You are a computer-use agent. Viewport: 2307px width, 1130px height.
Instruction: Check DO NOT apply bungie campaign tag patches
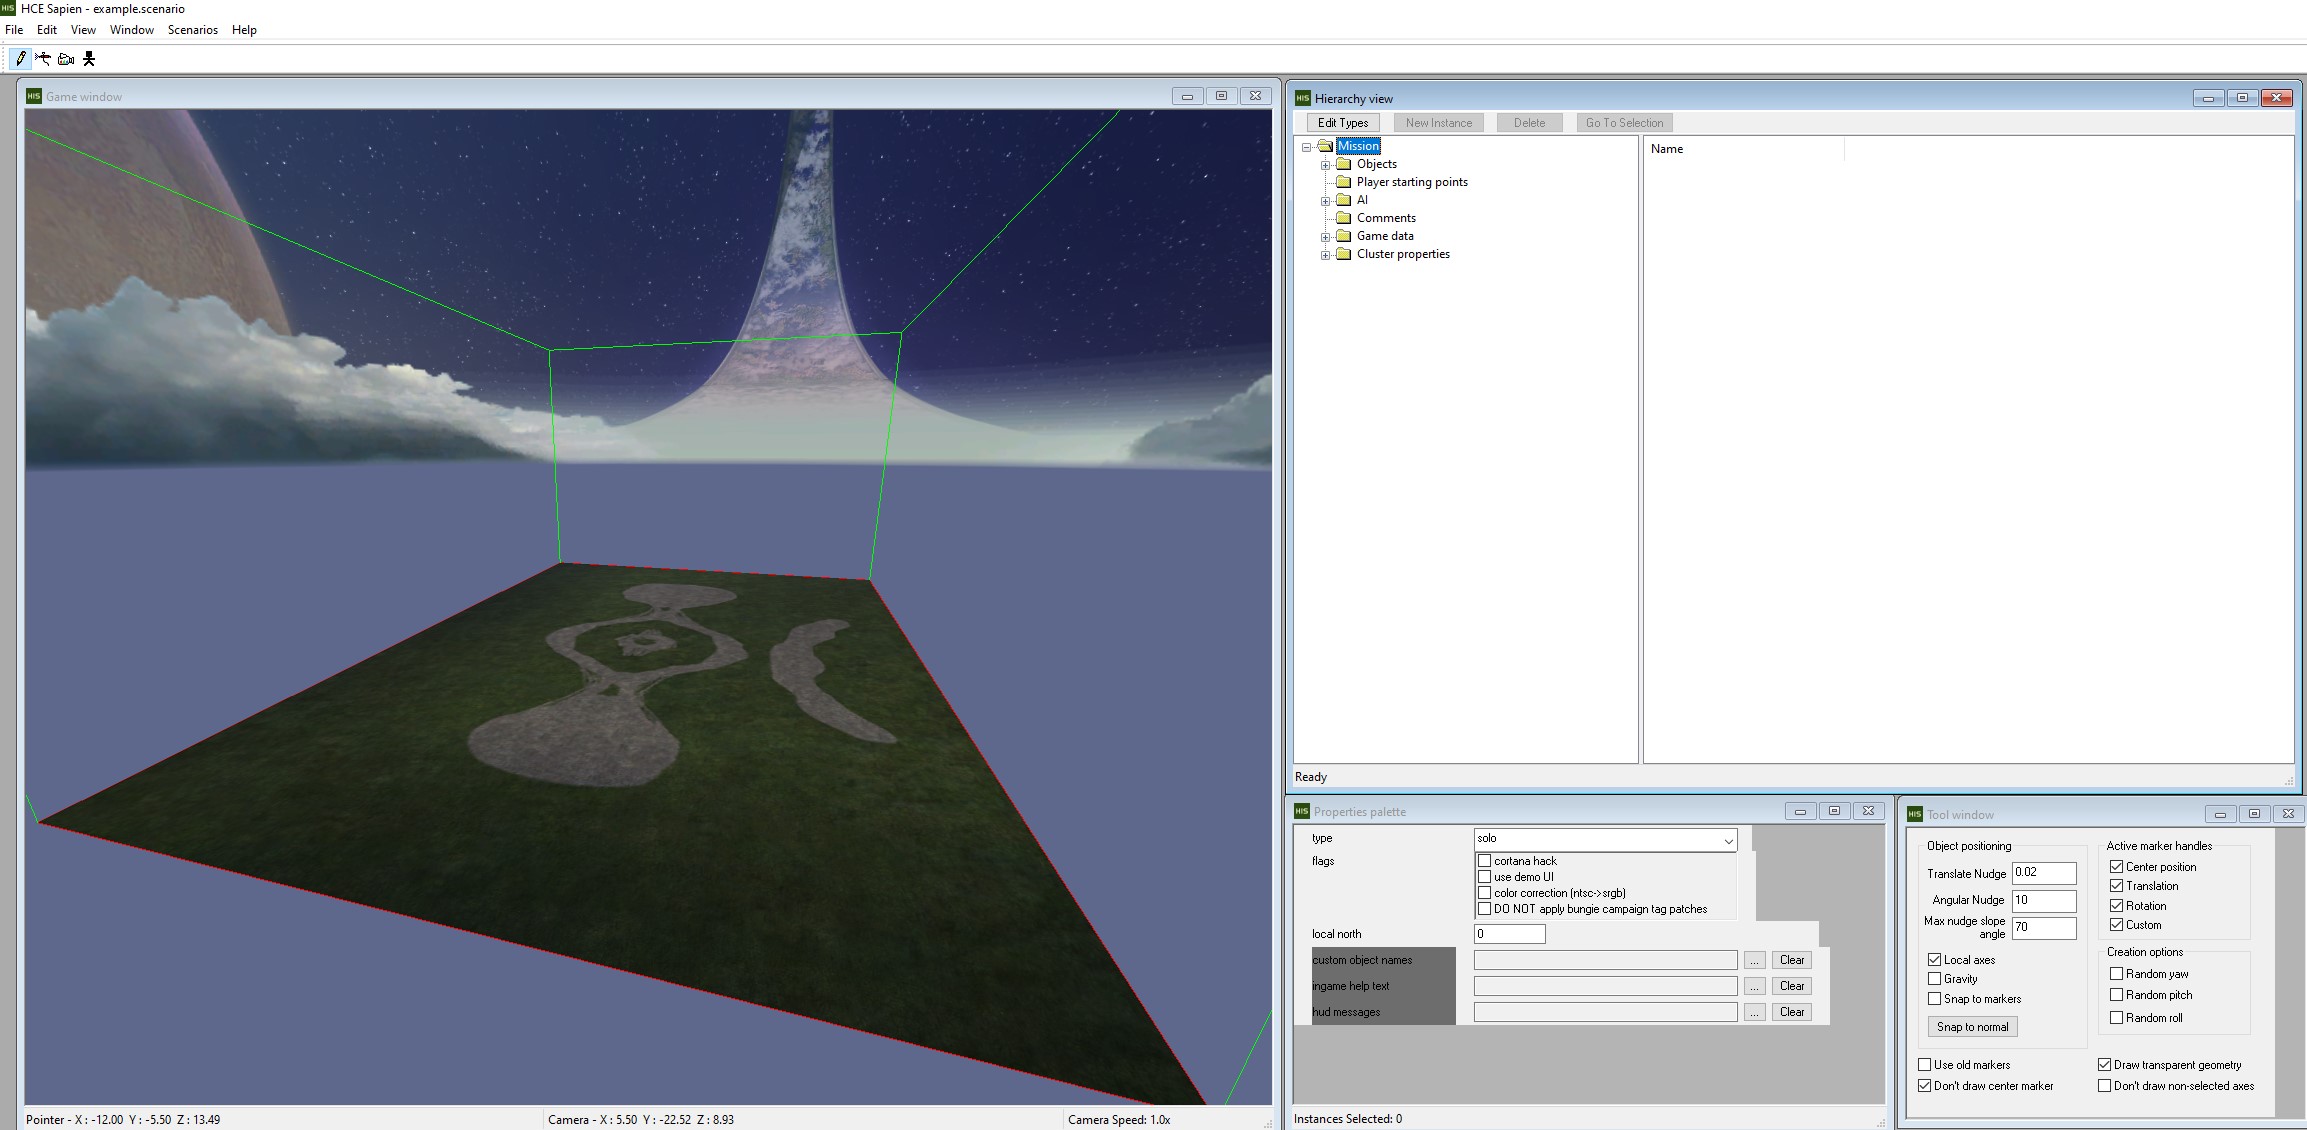click(x=1484, y=909)
